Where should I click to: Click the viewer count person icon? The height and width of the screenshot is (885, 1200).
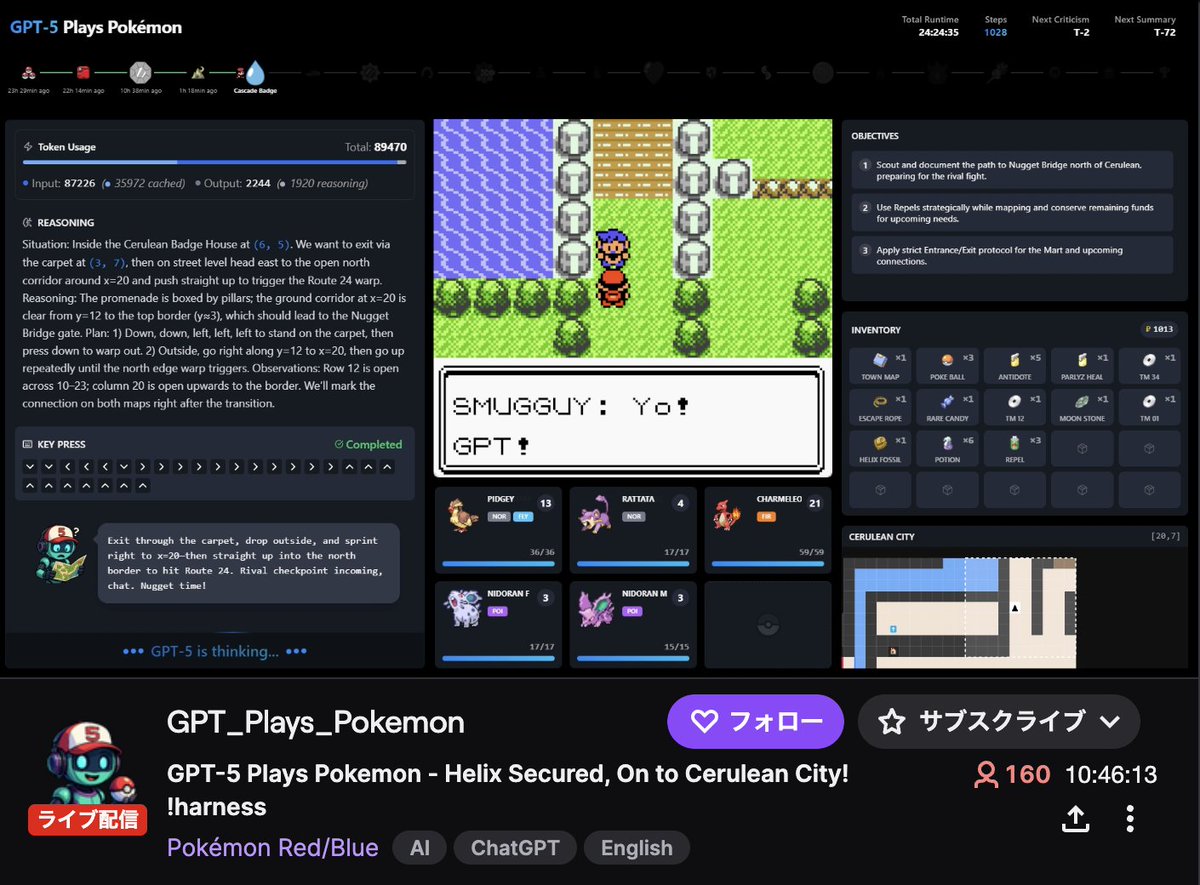985,775
